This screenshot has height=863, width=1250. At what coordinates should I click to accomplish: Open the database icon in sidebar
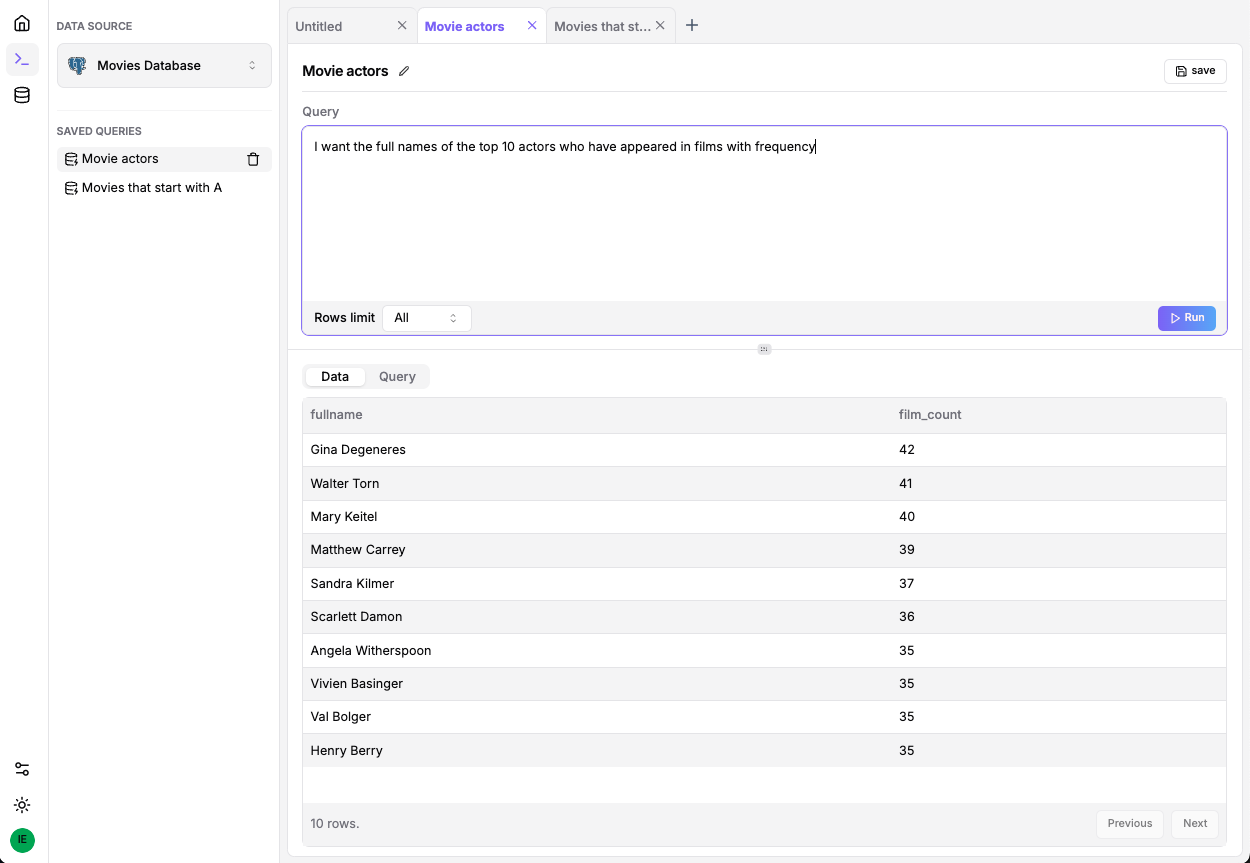[x=22, y=96]
